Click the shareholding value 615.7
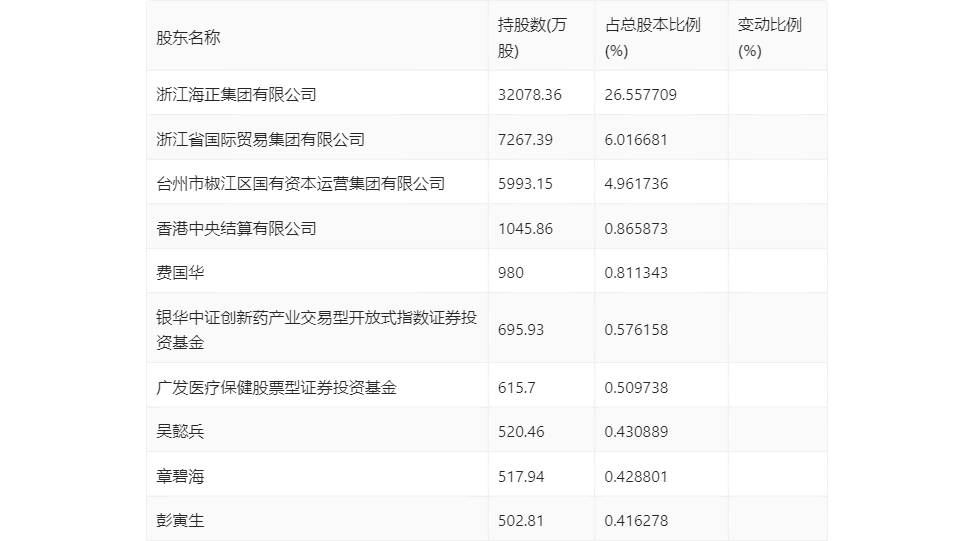This screenshot has width=975, height=541. point(517,387)
